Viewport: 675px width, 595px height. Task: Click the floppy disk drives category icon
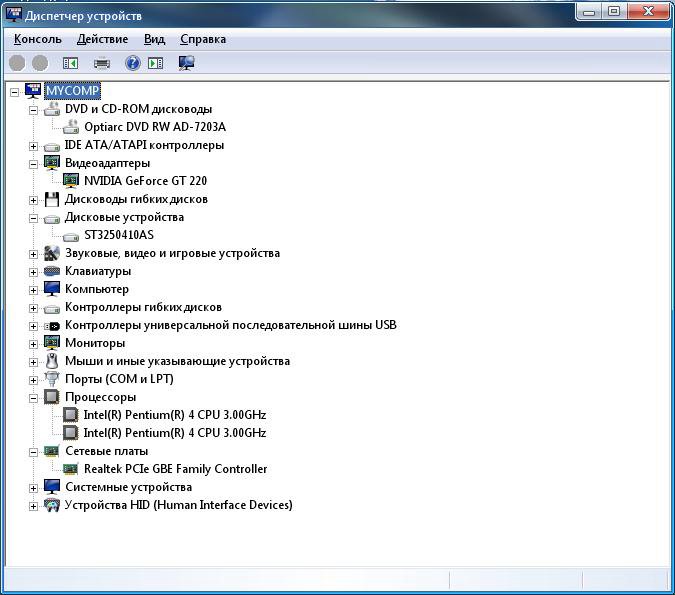tap(52, 199)
